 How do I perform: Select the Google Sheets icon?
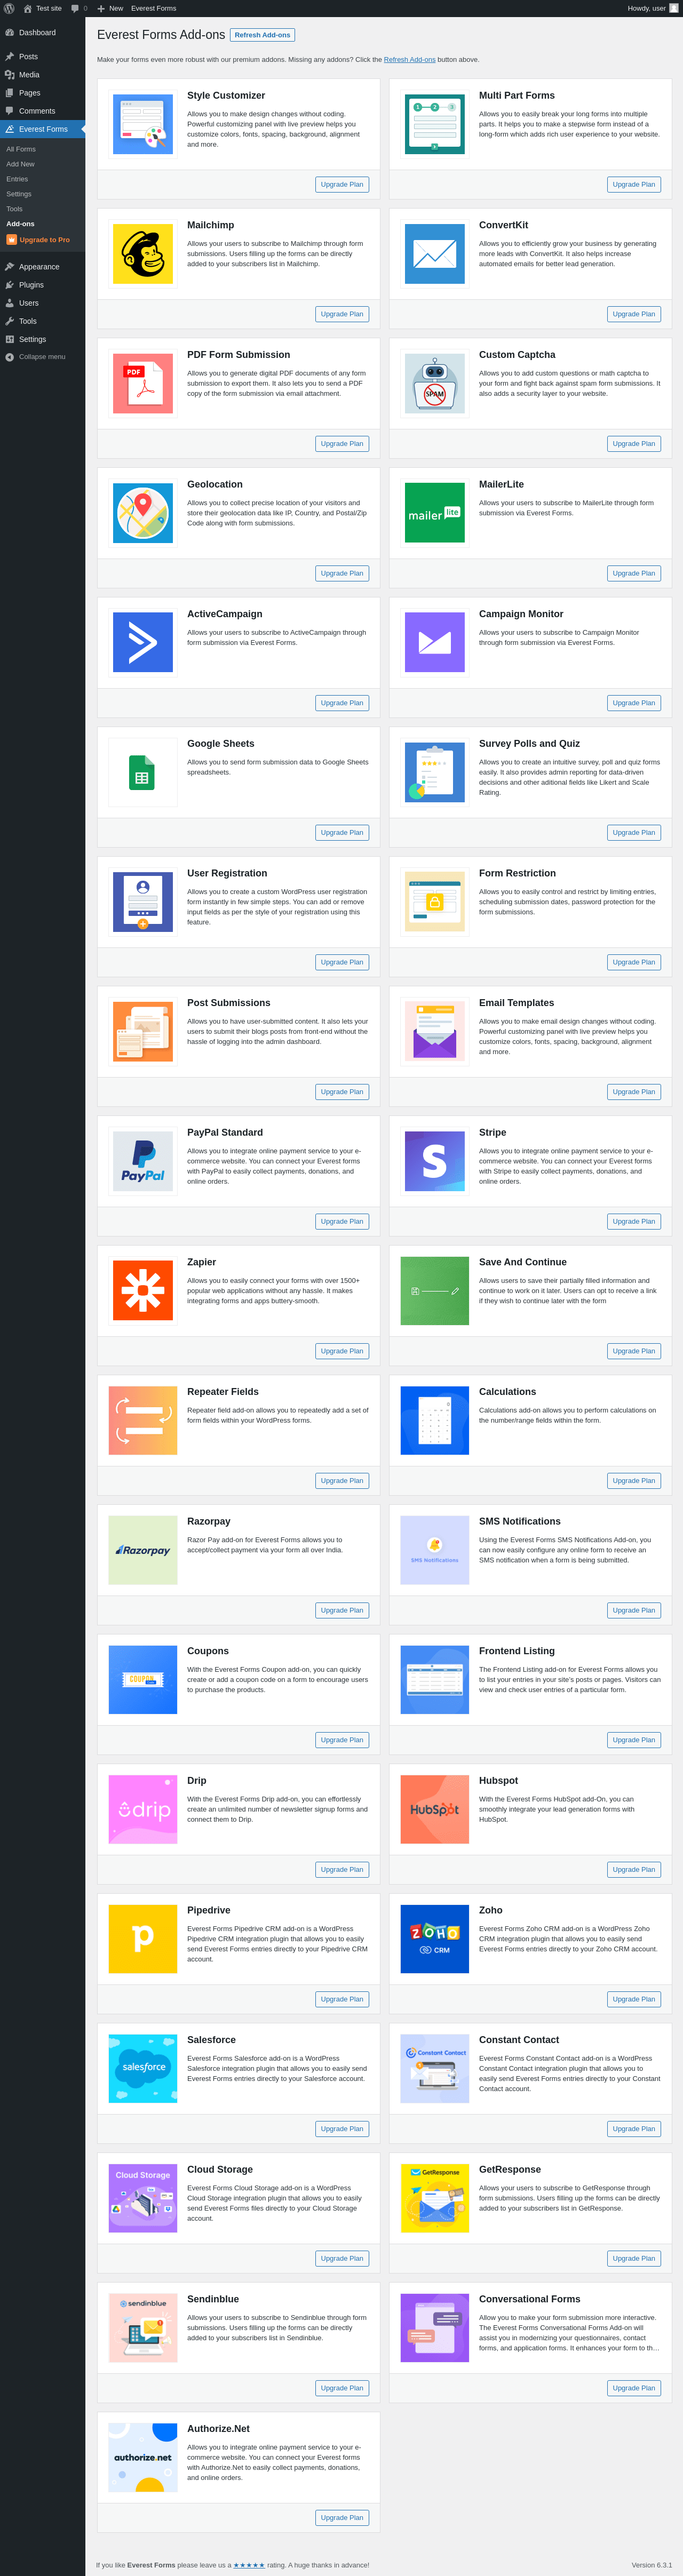[x=143, y=772]
